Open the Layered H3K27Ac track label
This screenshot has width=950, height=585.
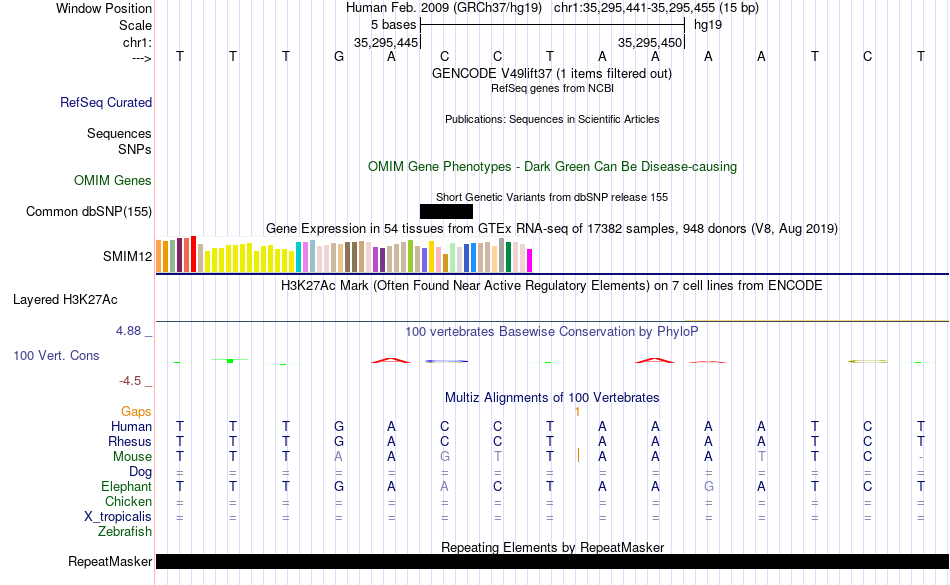[x=65, y=300]
